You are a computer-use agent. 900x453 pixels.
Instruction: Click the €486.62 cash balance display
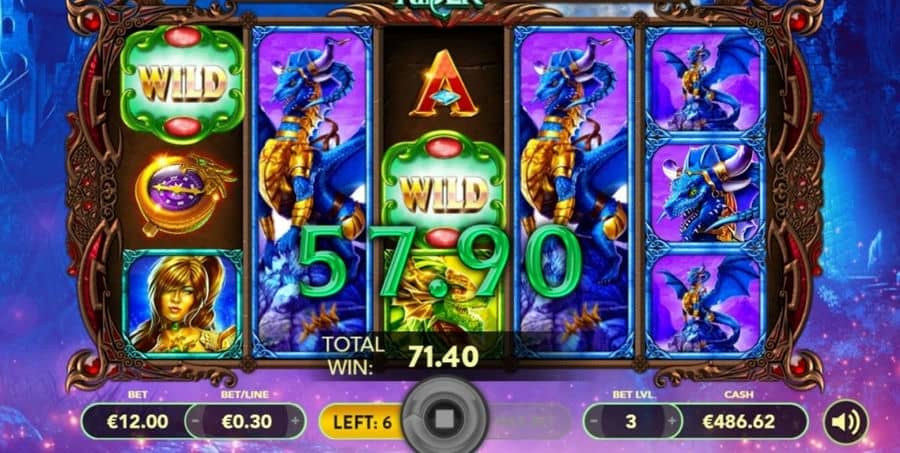(739, 421)
